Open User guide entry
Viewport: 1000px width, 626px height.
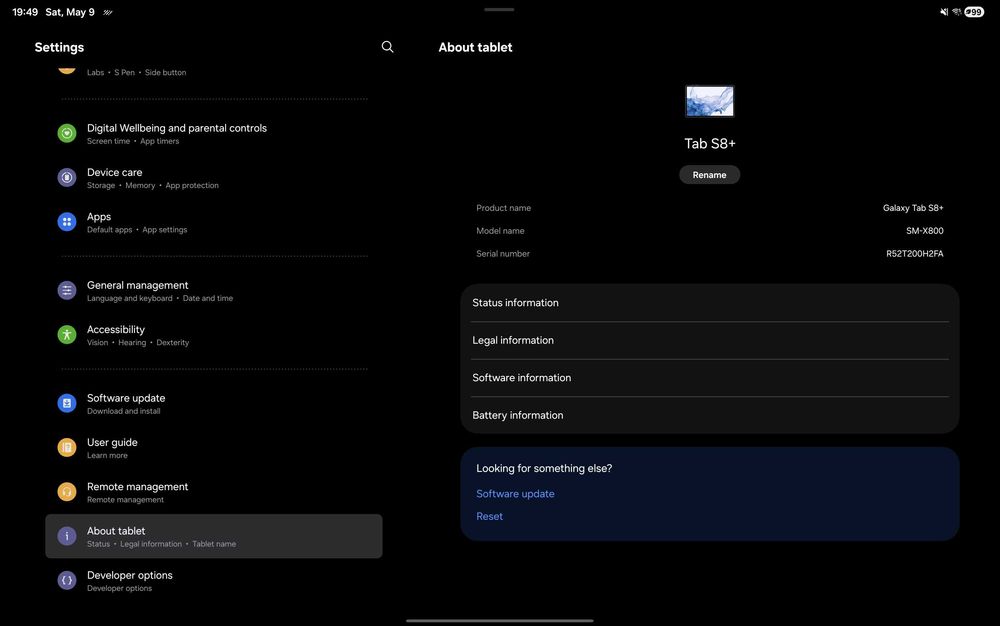point(214,448)
